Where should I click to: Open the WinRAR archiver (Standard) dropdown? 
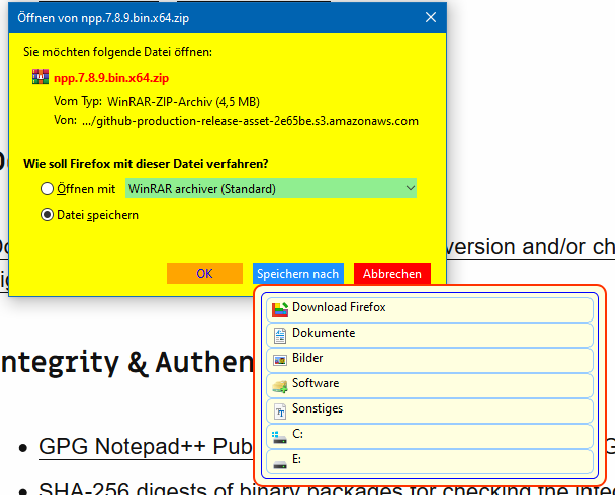pyautogui.click(x=271, y=188)
